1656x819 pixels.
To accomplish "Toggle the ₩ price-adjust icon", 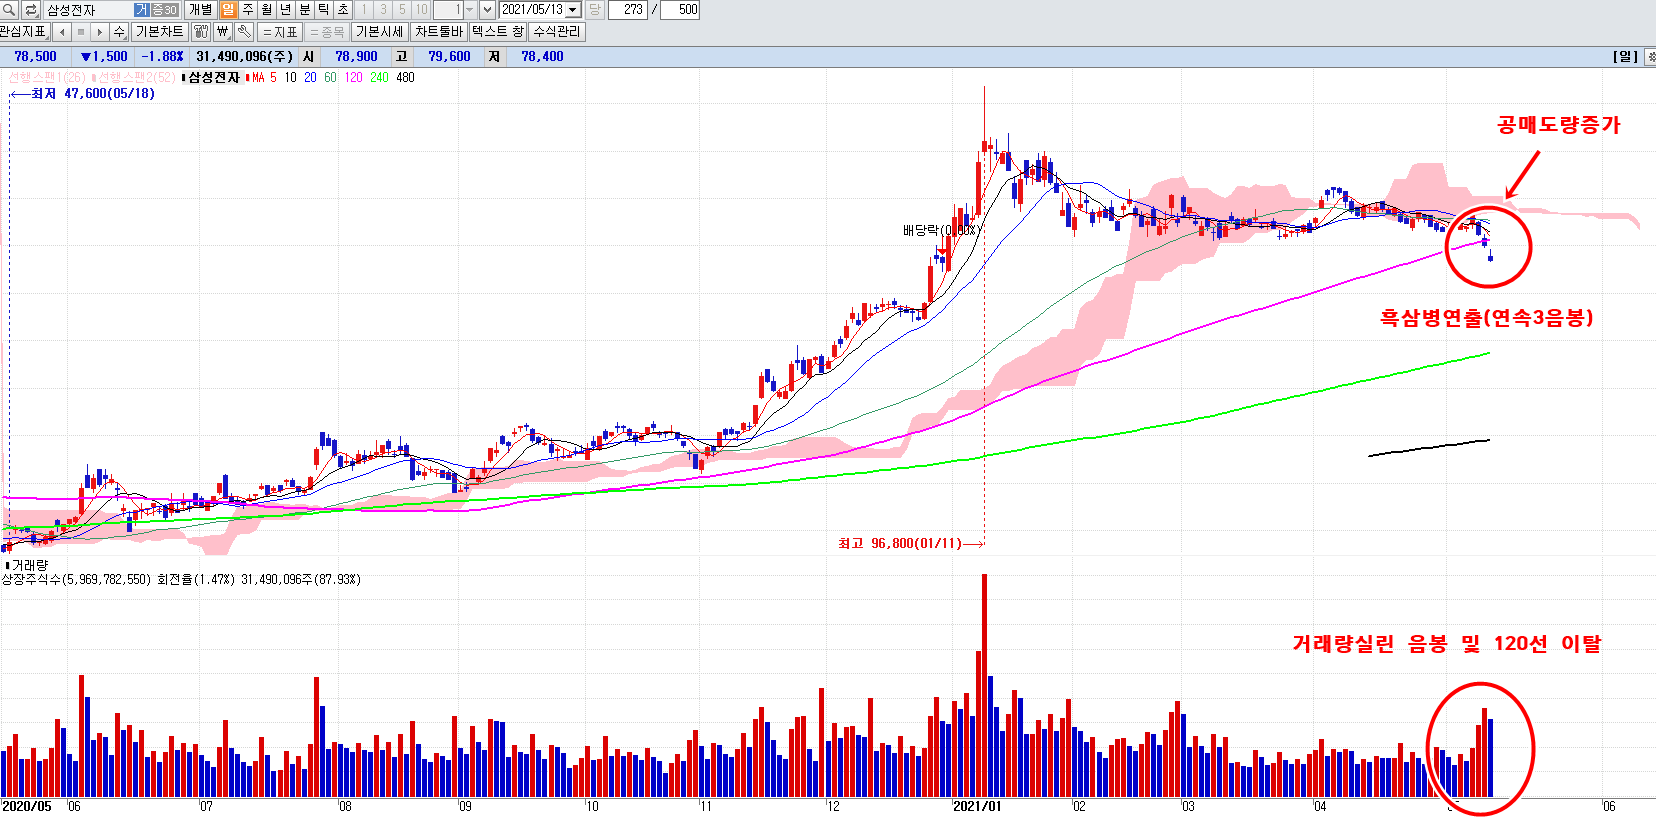I will tap(223, 32).
